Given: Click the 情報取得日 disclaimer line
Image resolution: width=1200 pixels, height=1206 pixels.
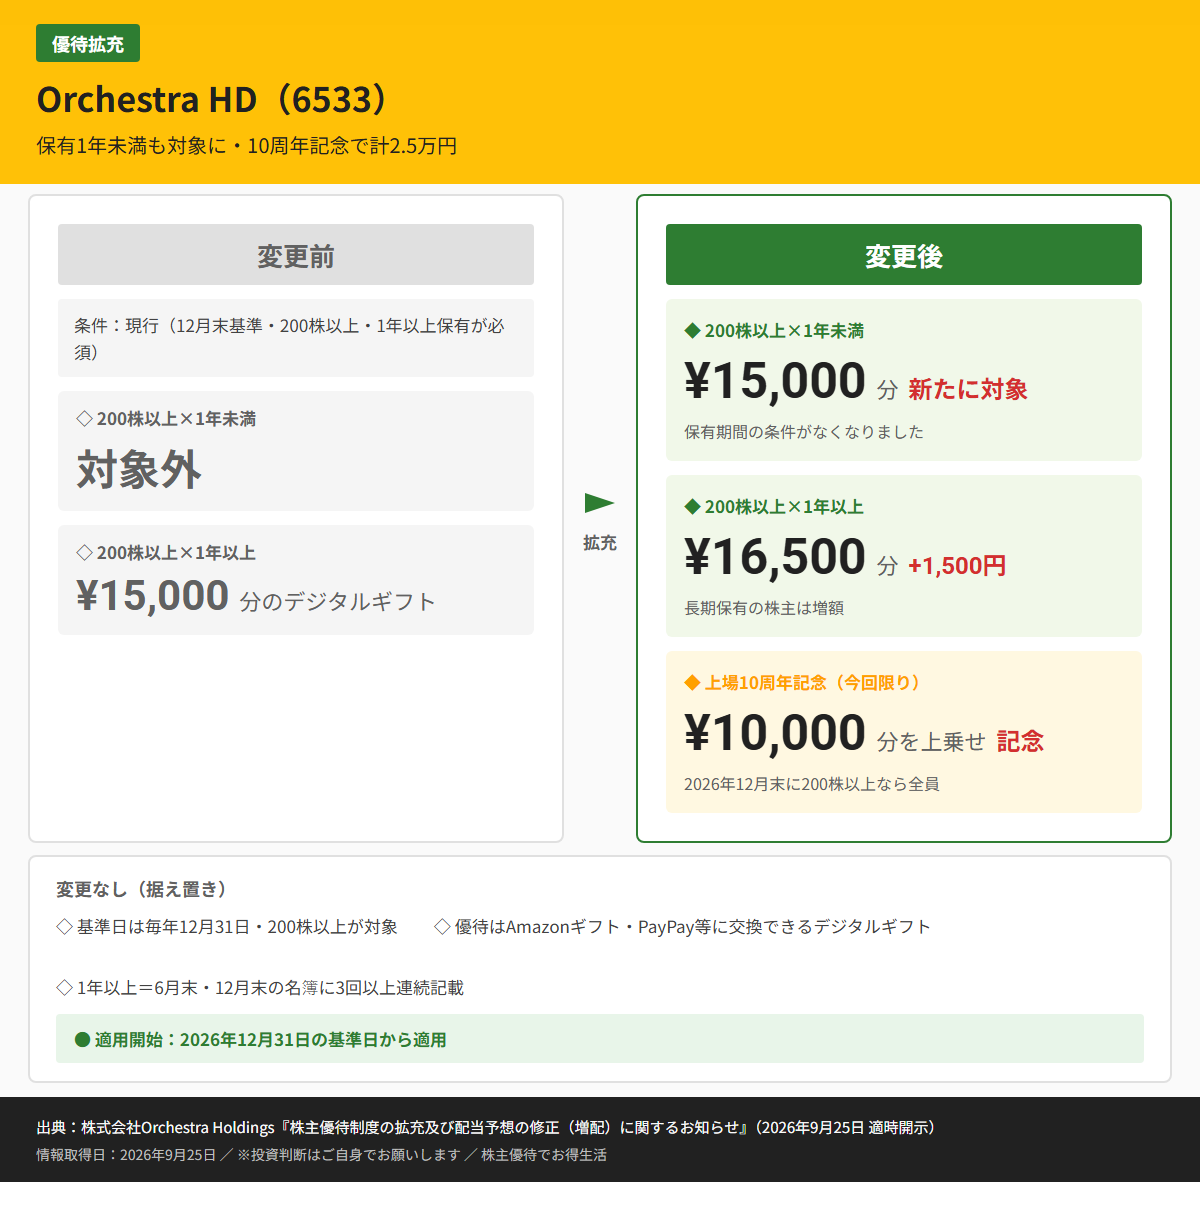Looking at the screenshot, I should click(321, 1155).
